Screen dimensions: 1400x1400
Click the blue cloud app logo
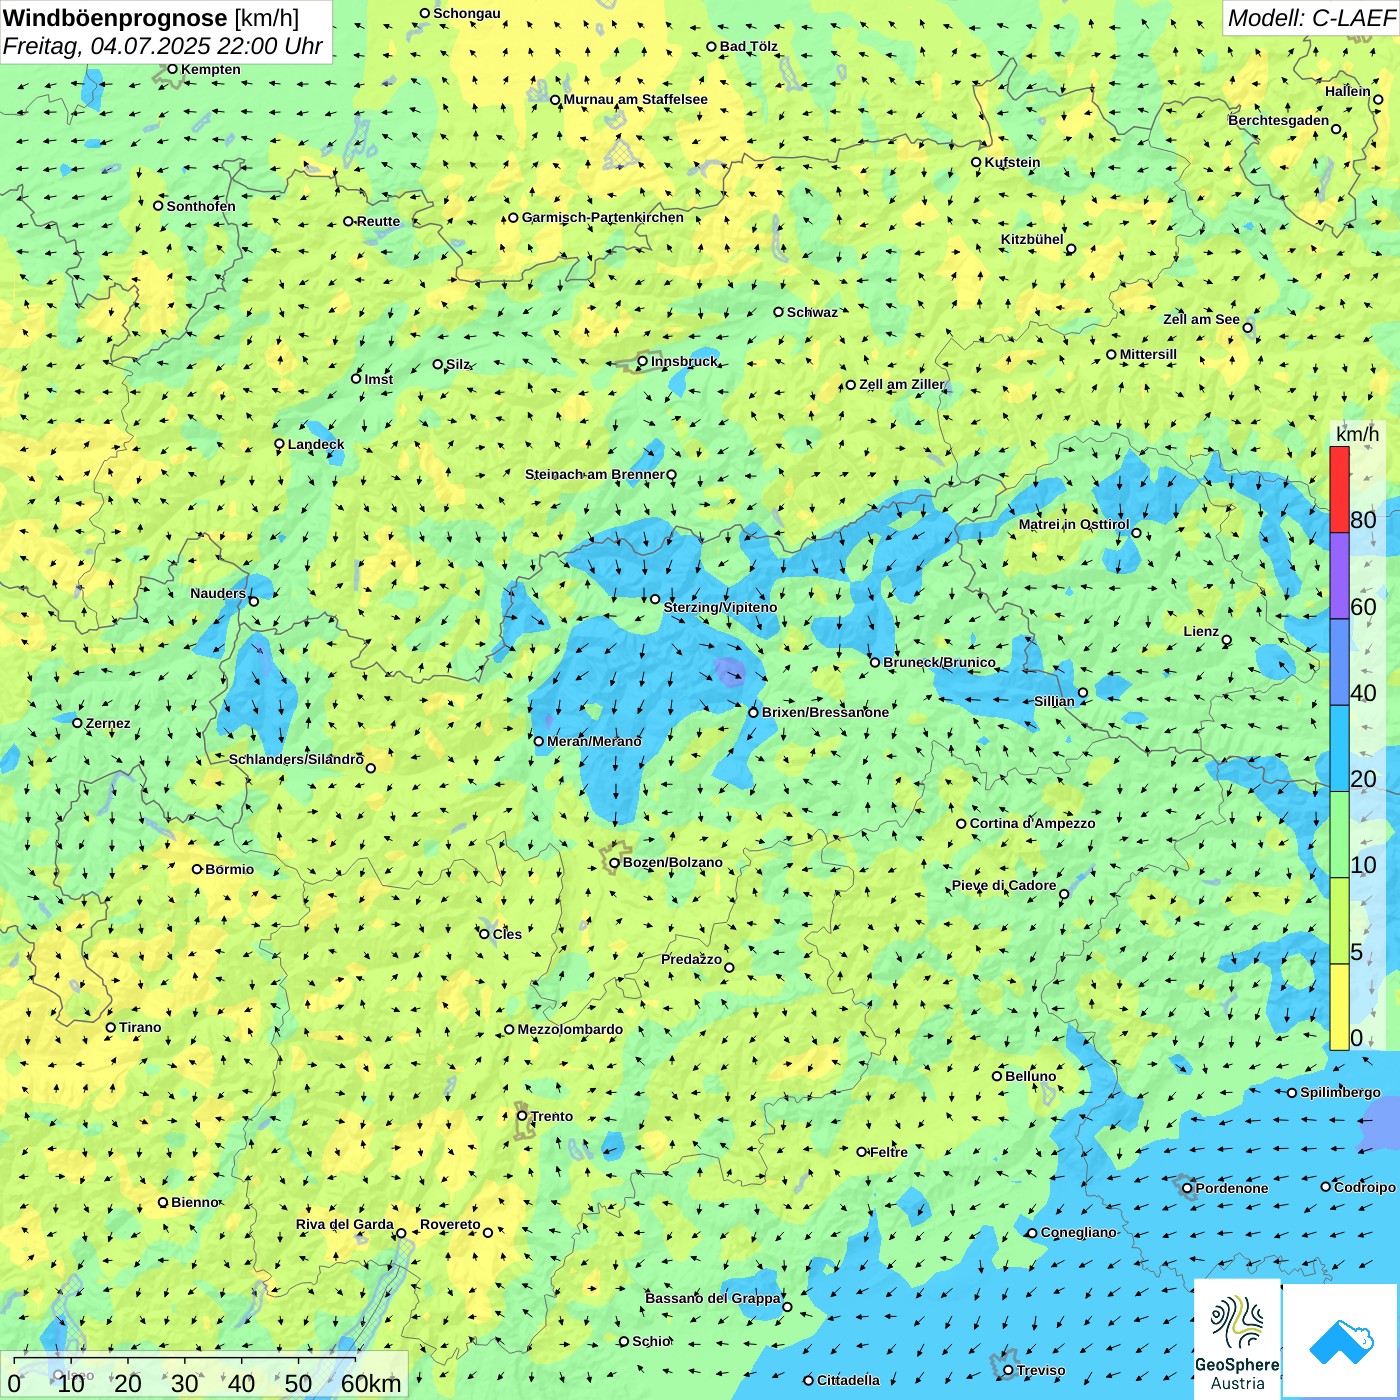(1341, 1342)
